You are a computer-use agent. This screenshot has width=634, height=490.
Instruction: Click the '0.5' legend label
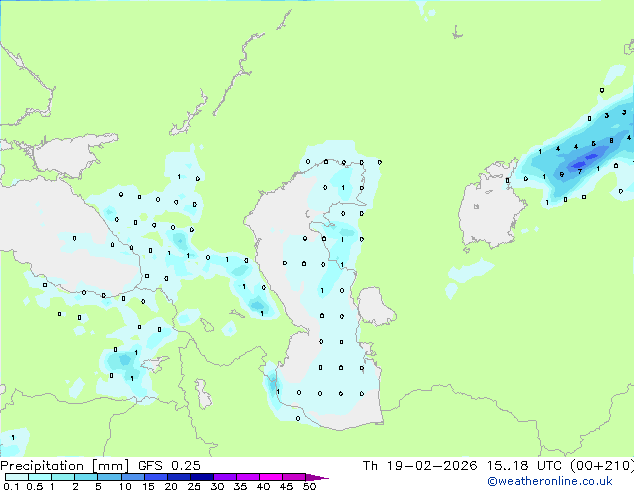[x=35, y=486]
